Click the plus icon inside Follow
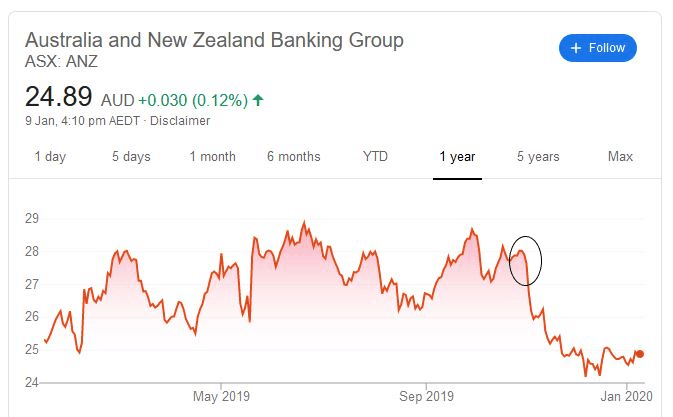 [575, 48]
